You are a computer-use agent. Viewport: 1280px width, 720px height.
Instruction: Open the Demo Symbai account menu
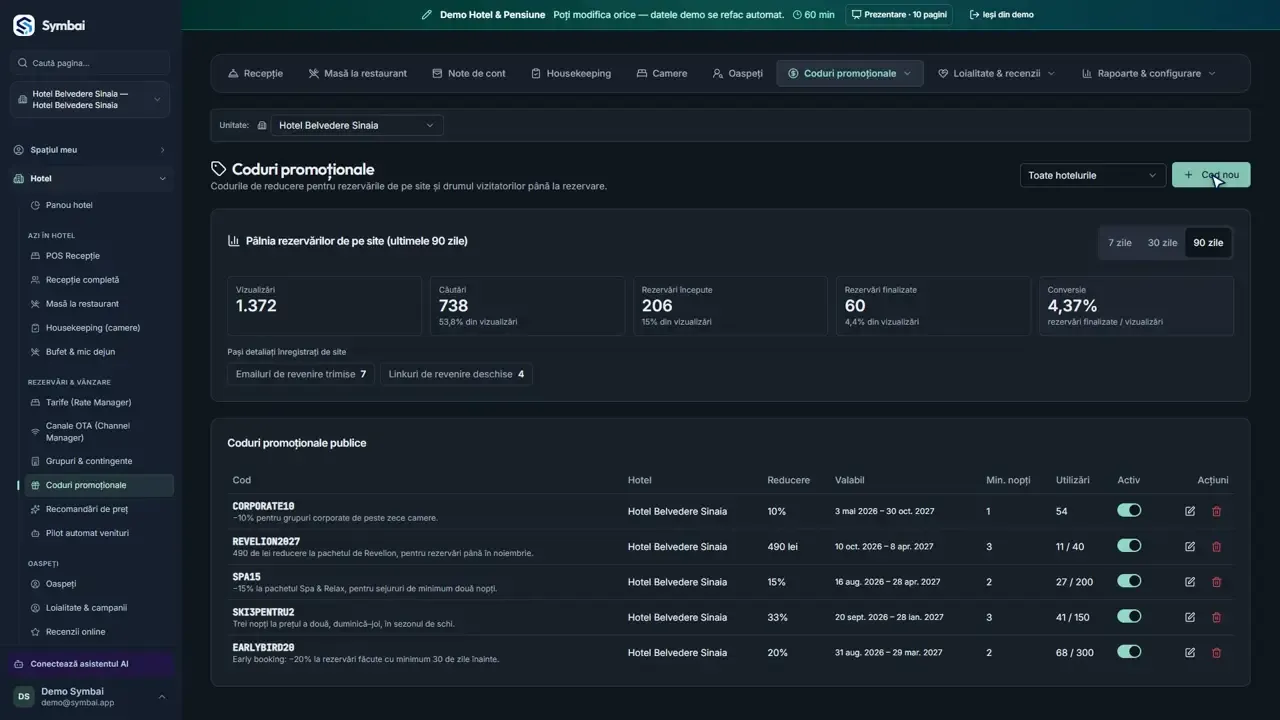coord(90,697)
